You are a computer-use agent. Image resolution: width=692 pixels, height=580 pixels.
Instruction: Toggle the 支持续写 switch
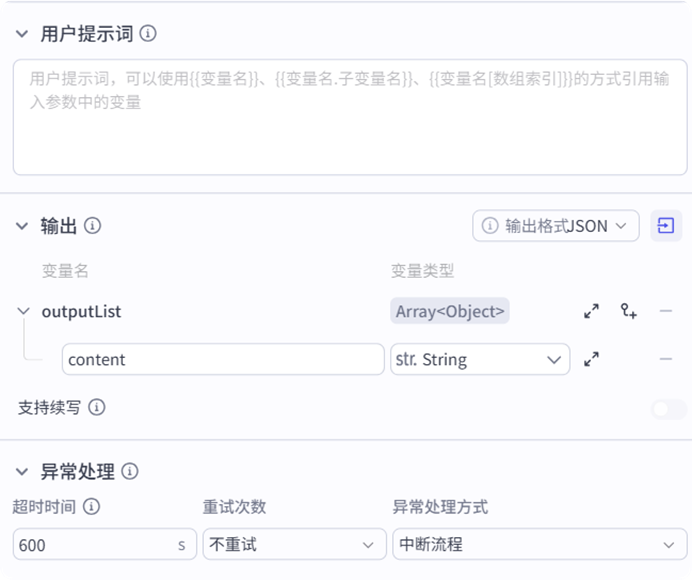(668, 408)
